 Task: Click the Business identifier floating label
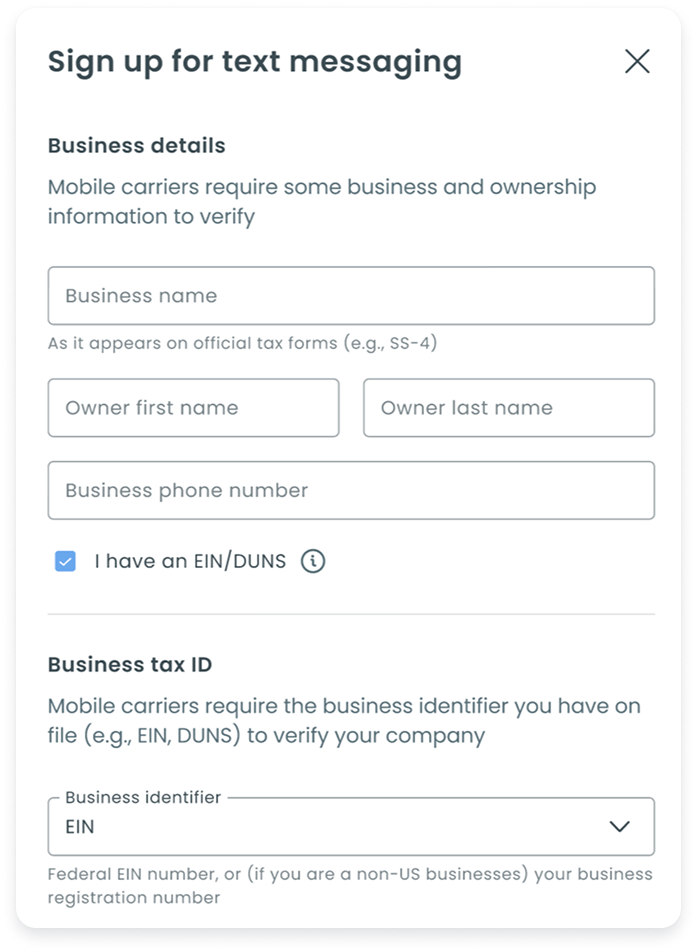tap(143, 797)
